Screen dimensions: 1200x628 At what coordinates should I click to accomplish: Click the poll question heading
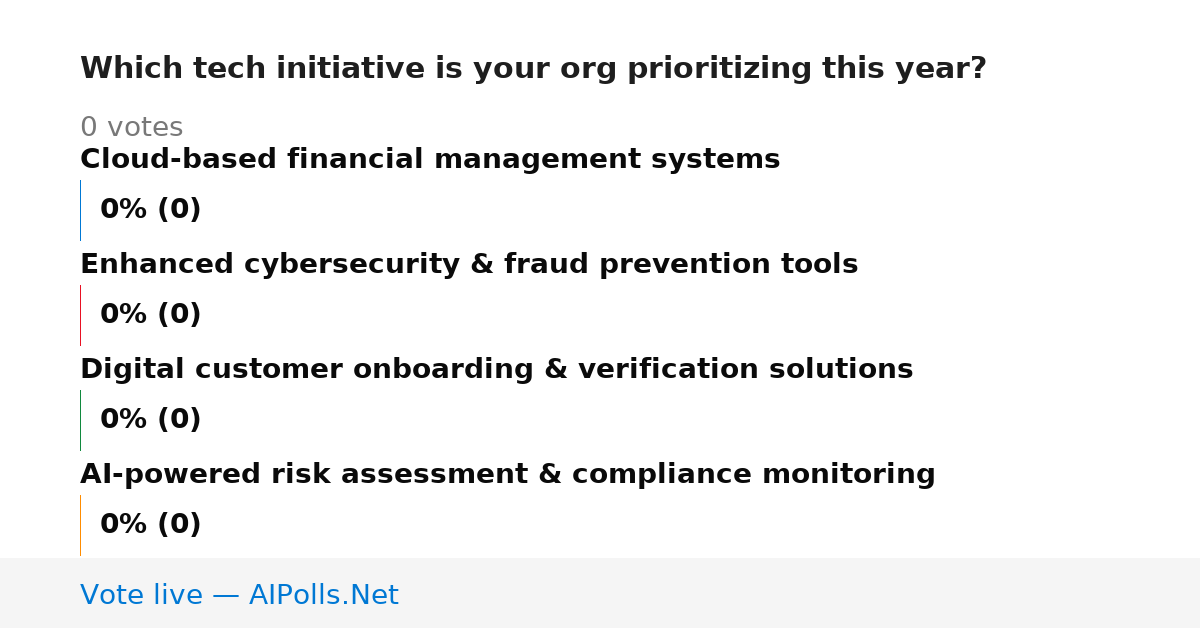coord(533,69)
